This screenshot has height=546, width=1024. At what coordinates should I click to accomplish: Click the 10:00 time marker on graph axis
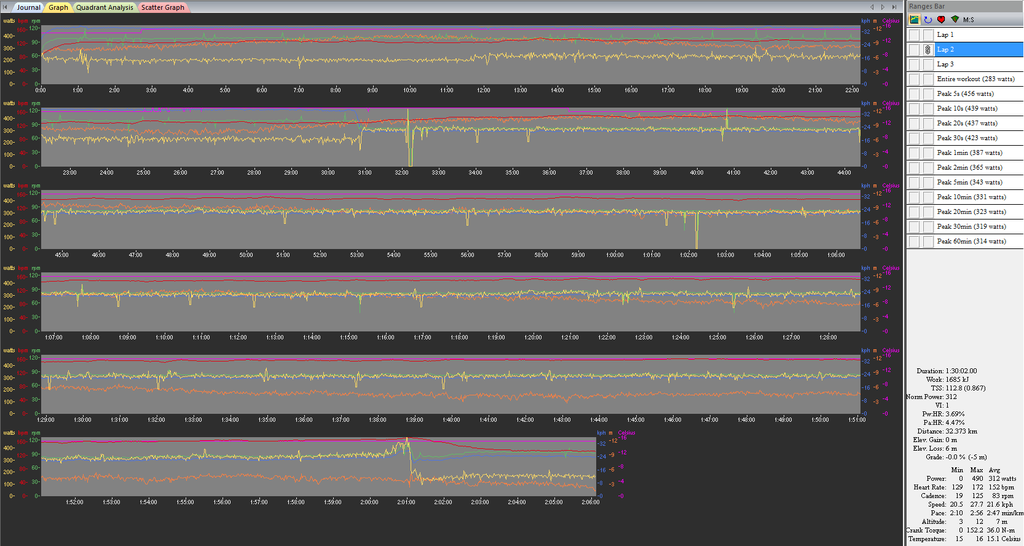[409, 90]
